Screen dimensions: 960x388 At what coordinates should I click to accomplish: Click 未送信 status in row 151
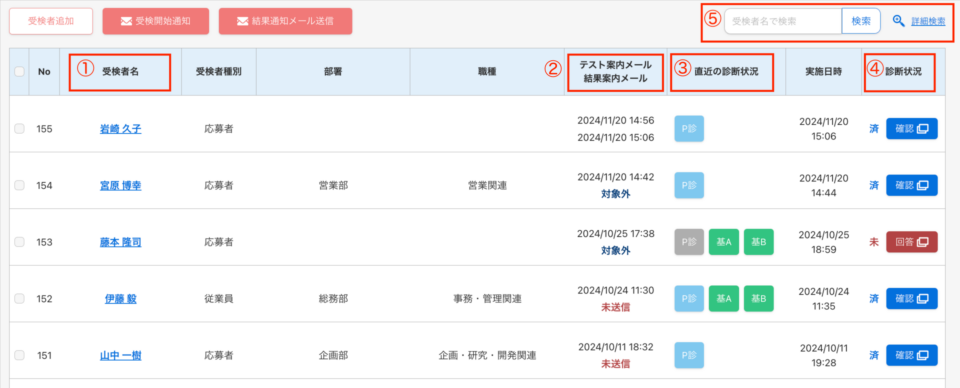(615, 364)
